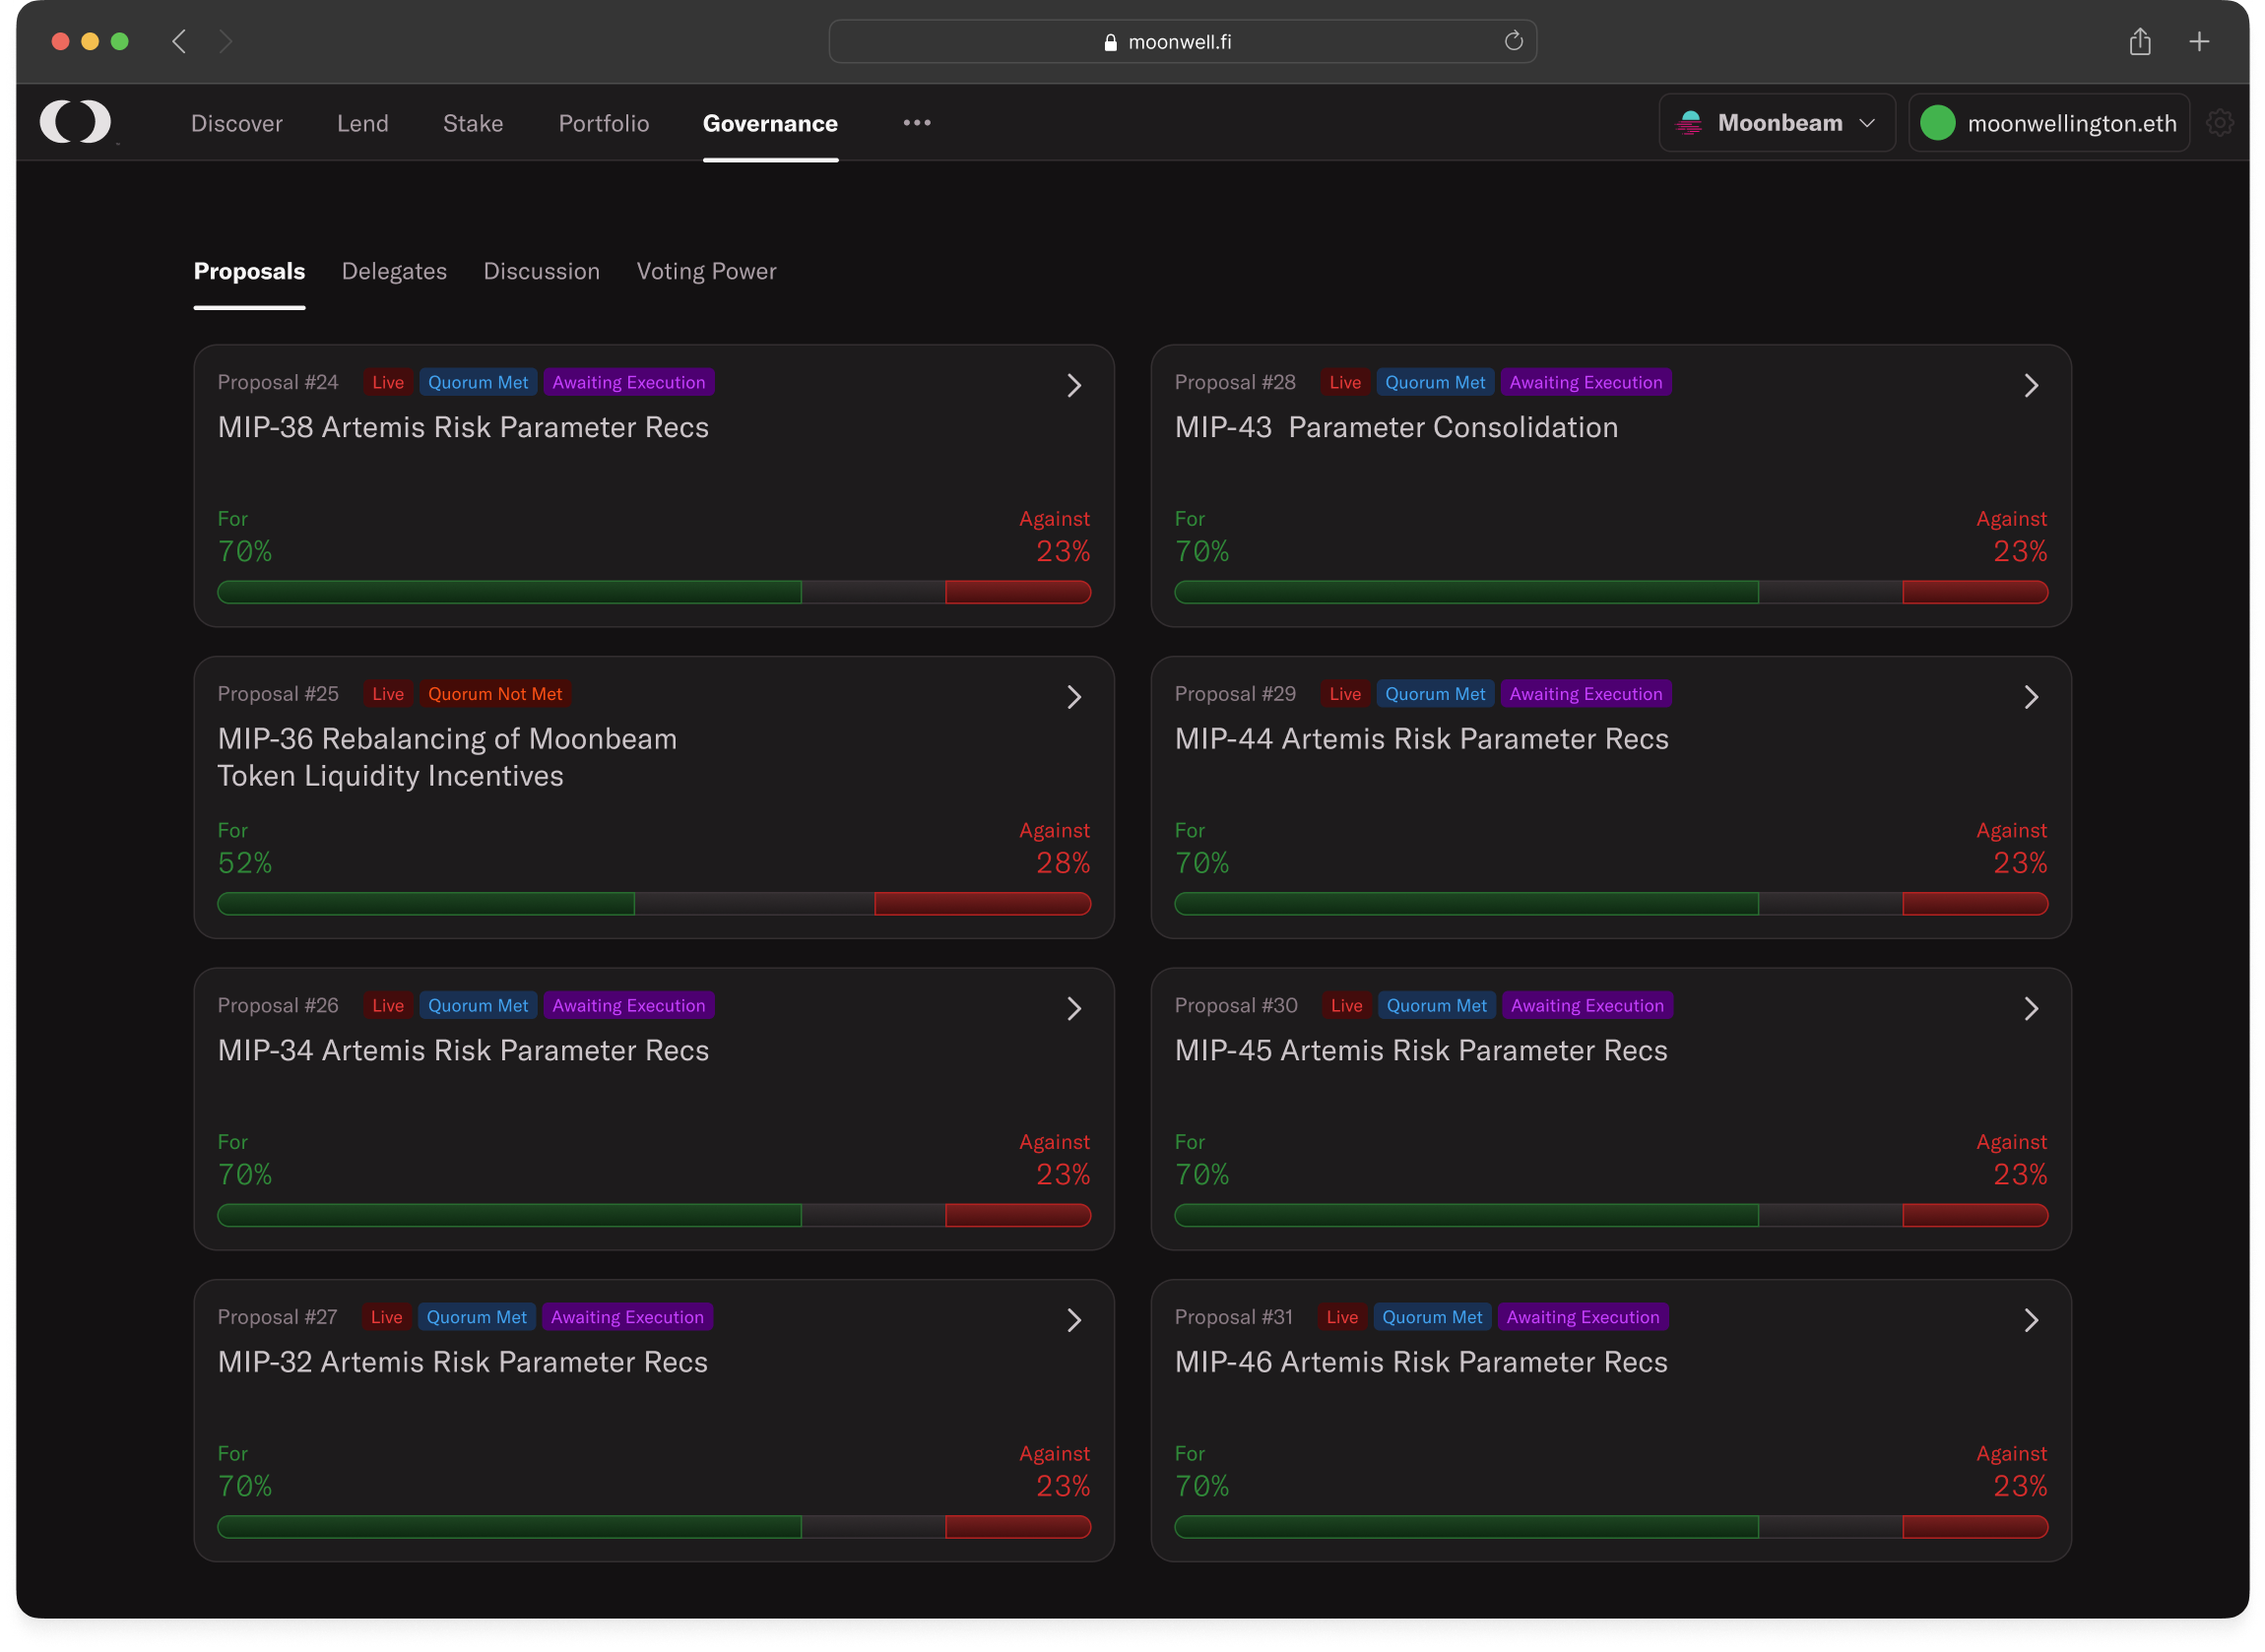
Task: Click the browser share icon
Action: coord(2139,41)
